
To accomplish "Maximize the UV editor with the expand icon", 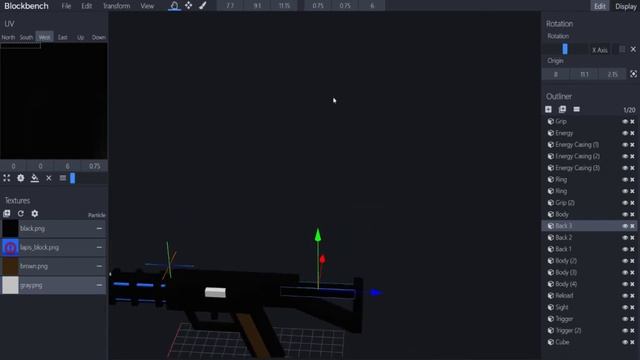I will pyautogui.click(x=7, y=178).
